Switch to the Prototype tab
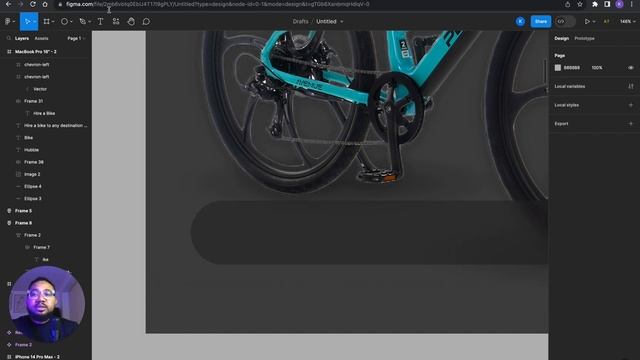The height and width of the screenshot is (360, 640). tap(584, 38)
